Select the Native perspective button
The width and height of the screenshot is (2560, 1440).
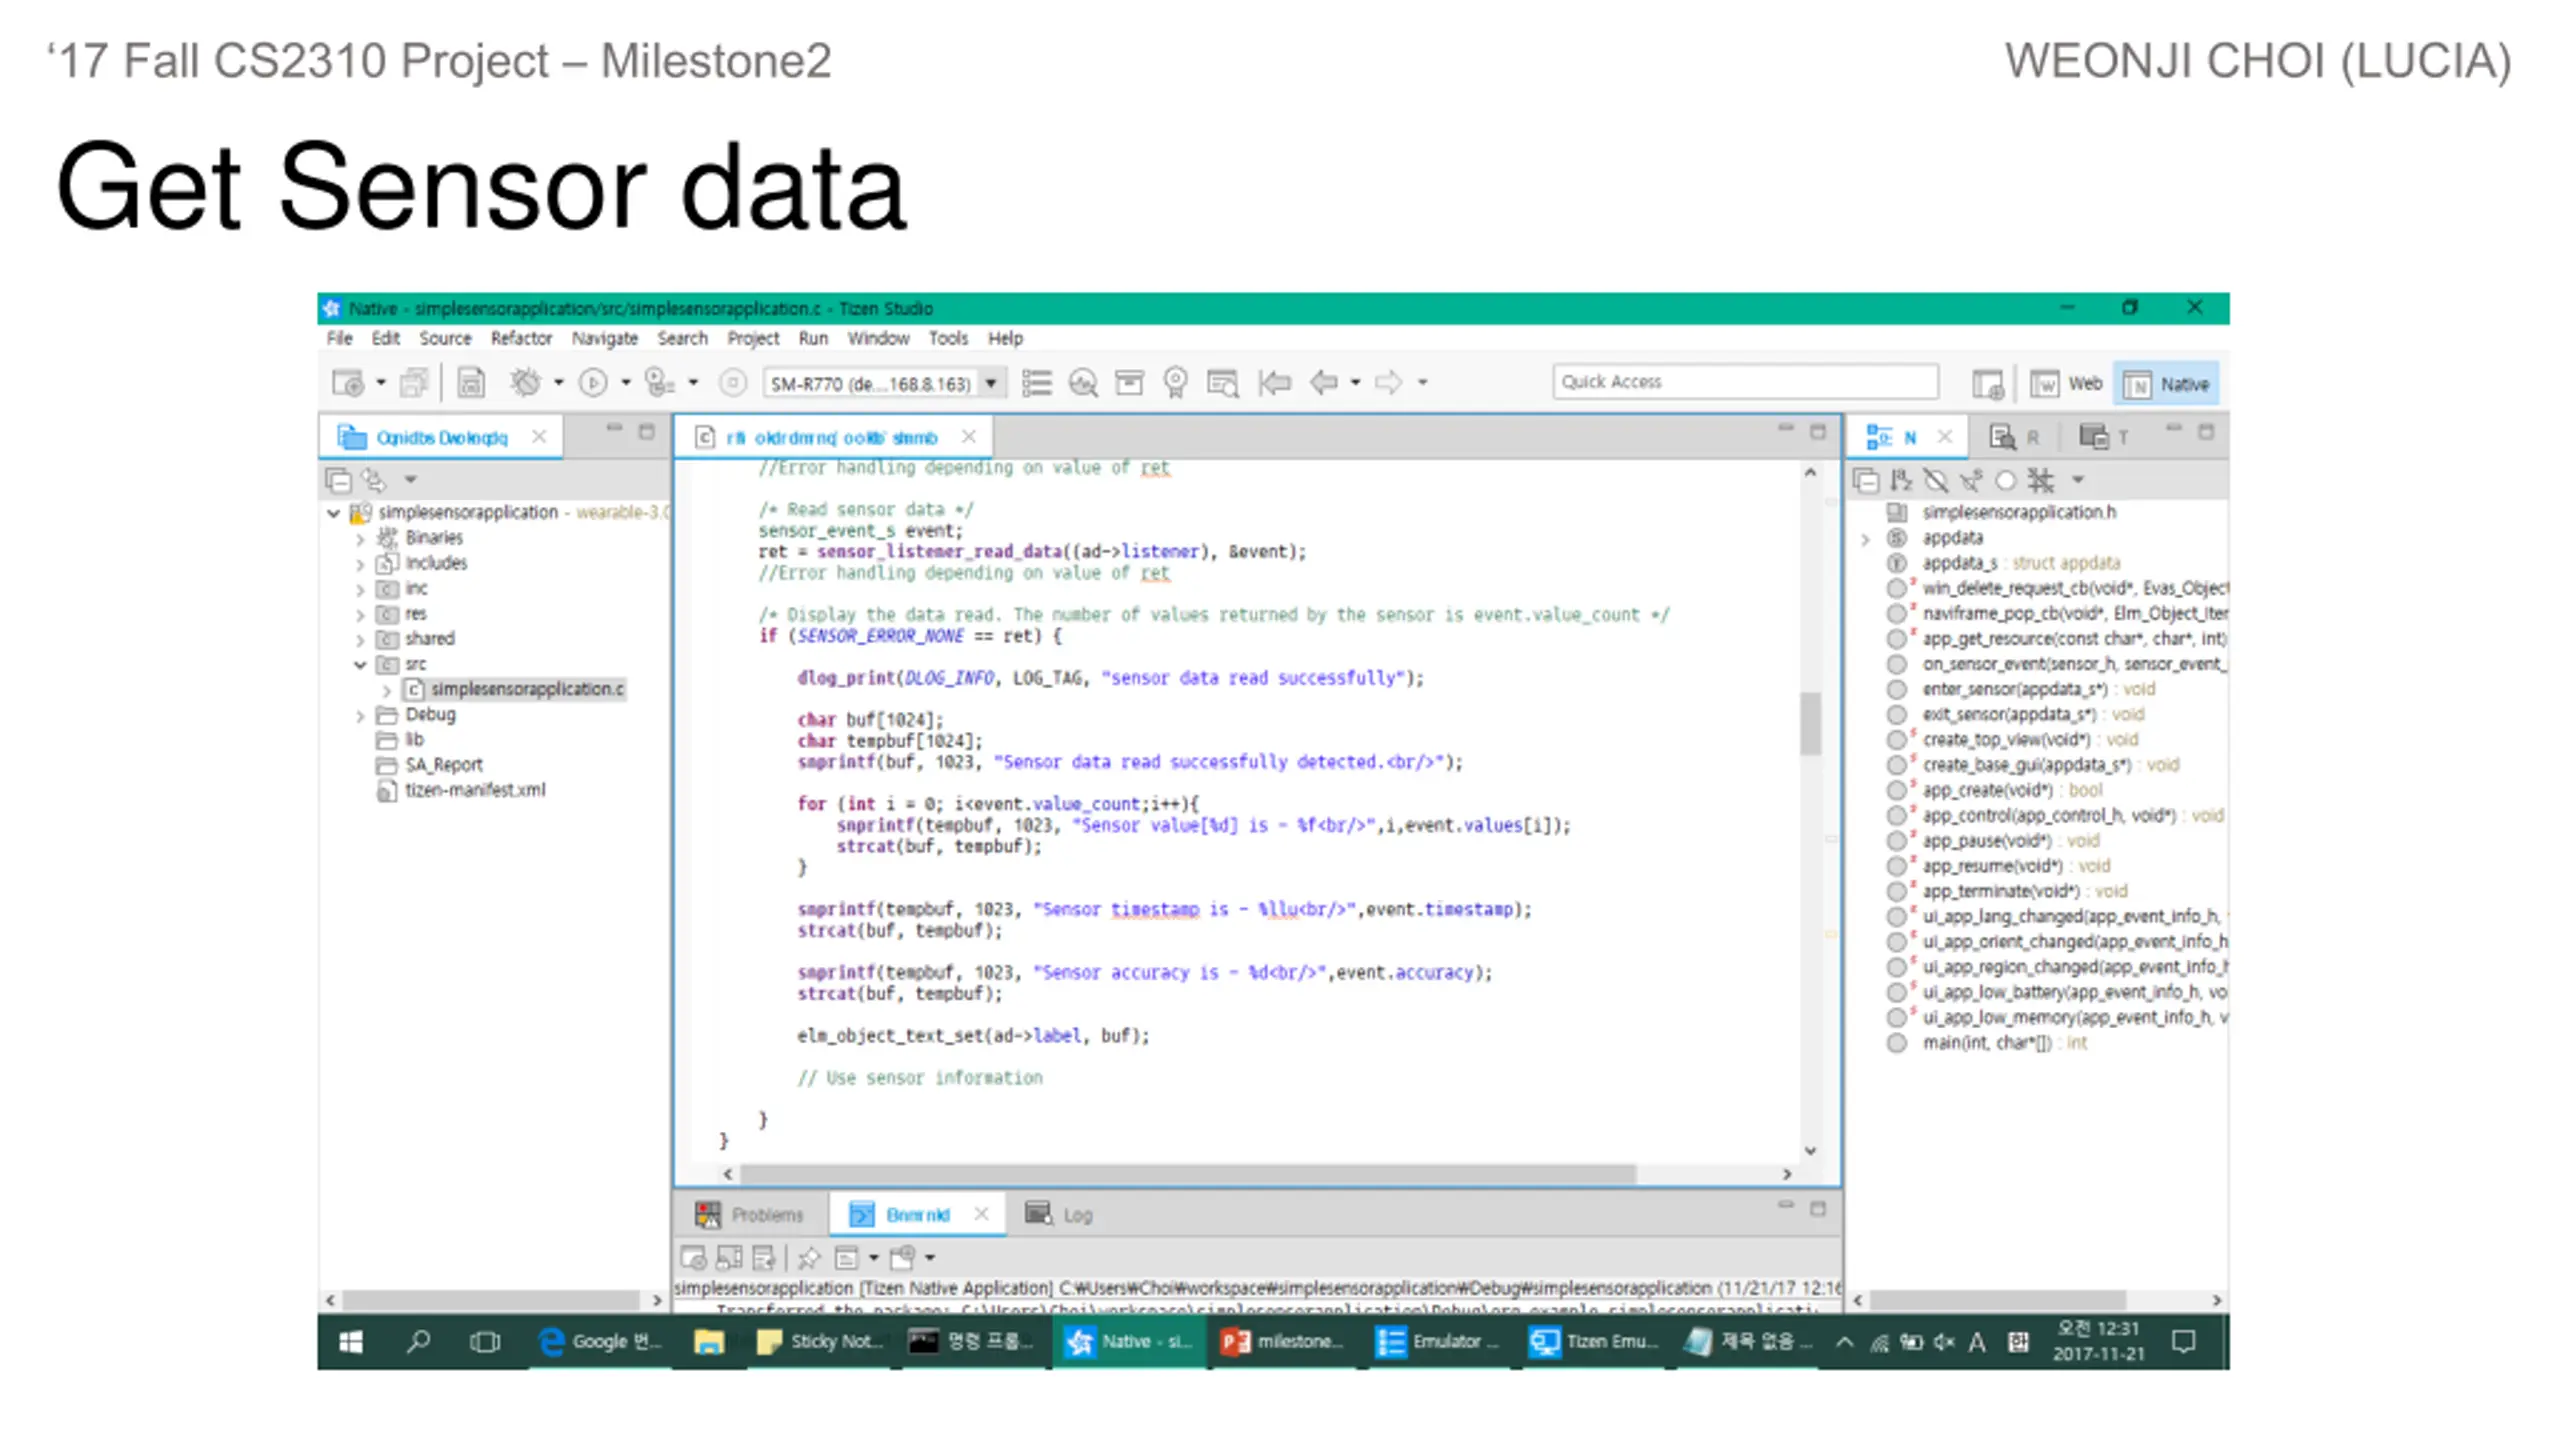(x=2166, y=384)
